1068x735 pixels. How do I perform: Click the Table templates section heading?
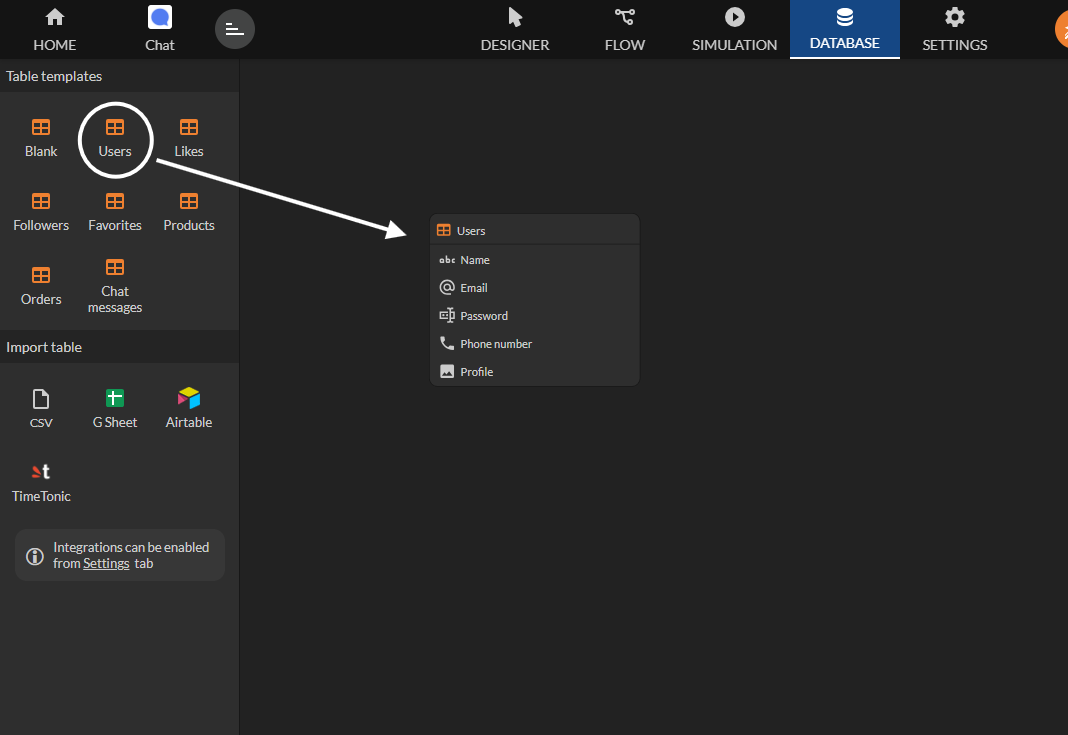point(54,76)
